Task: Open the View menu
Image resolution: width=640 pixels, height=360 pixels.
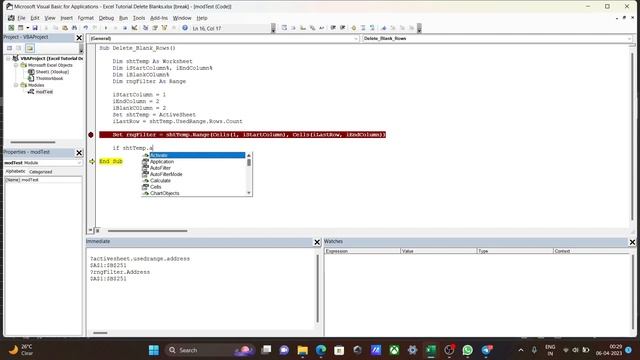Action: pos(50,18)
